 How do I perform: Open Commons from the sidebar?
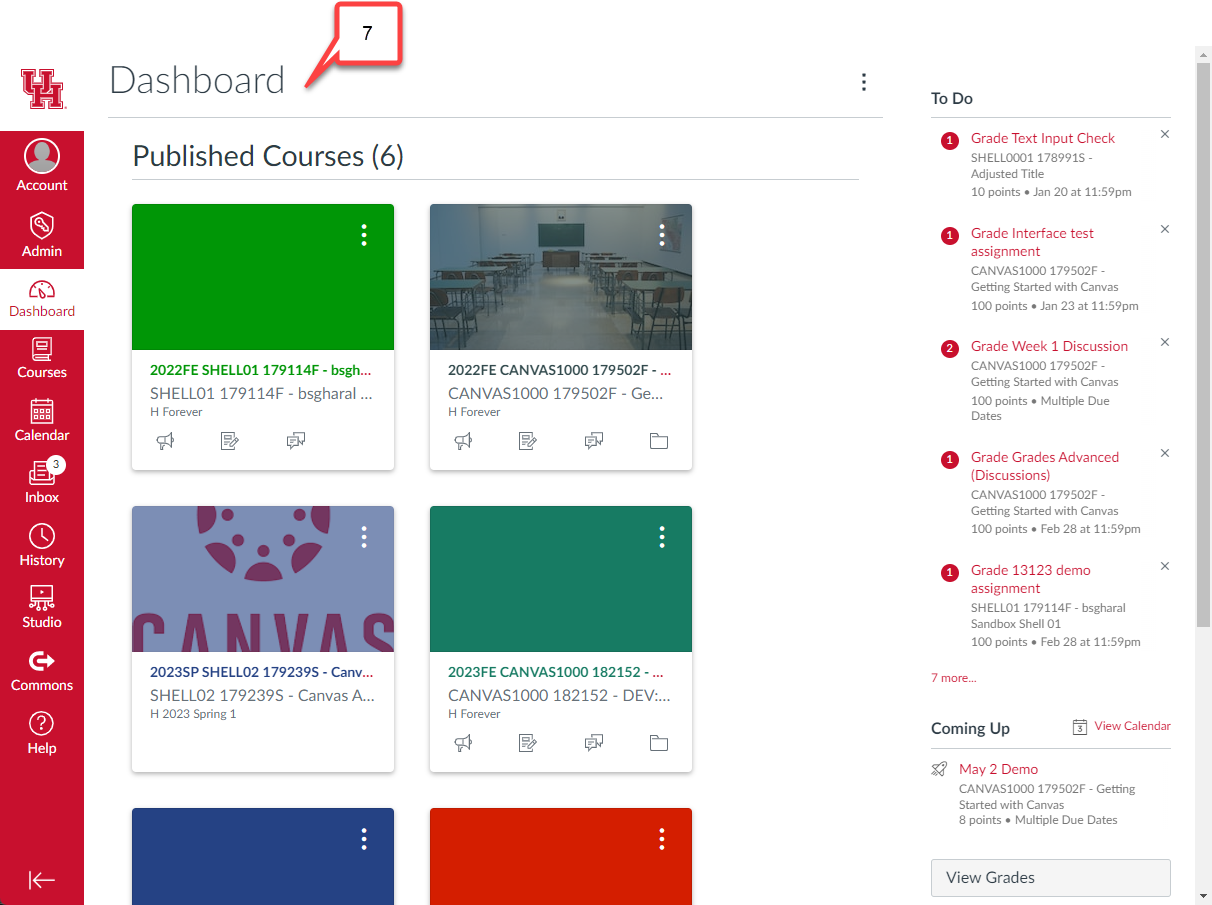(42, 671)
